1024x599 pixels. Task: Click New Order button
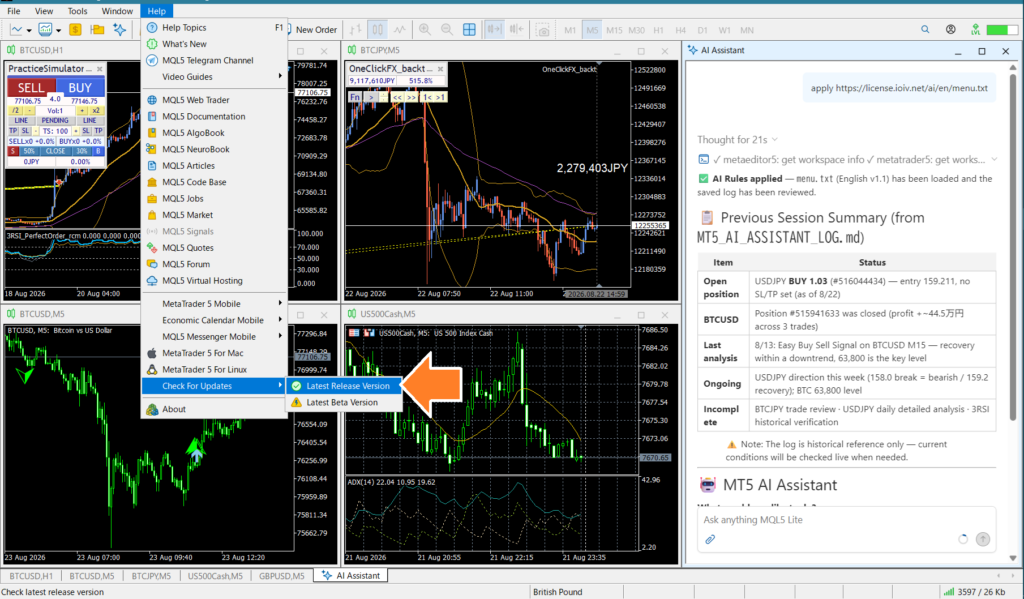click(311, 29)
